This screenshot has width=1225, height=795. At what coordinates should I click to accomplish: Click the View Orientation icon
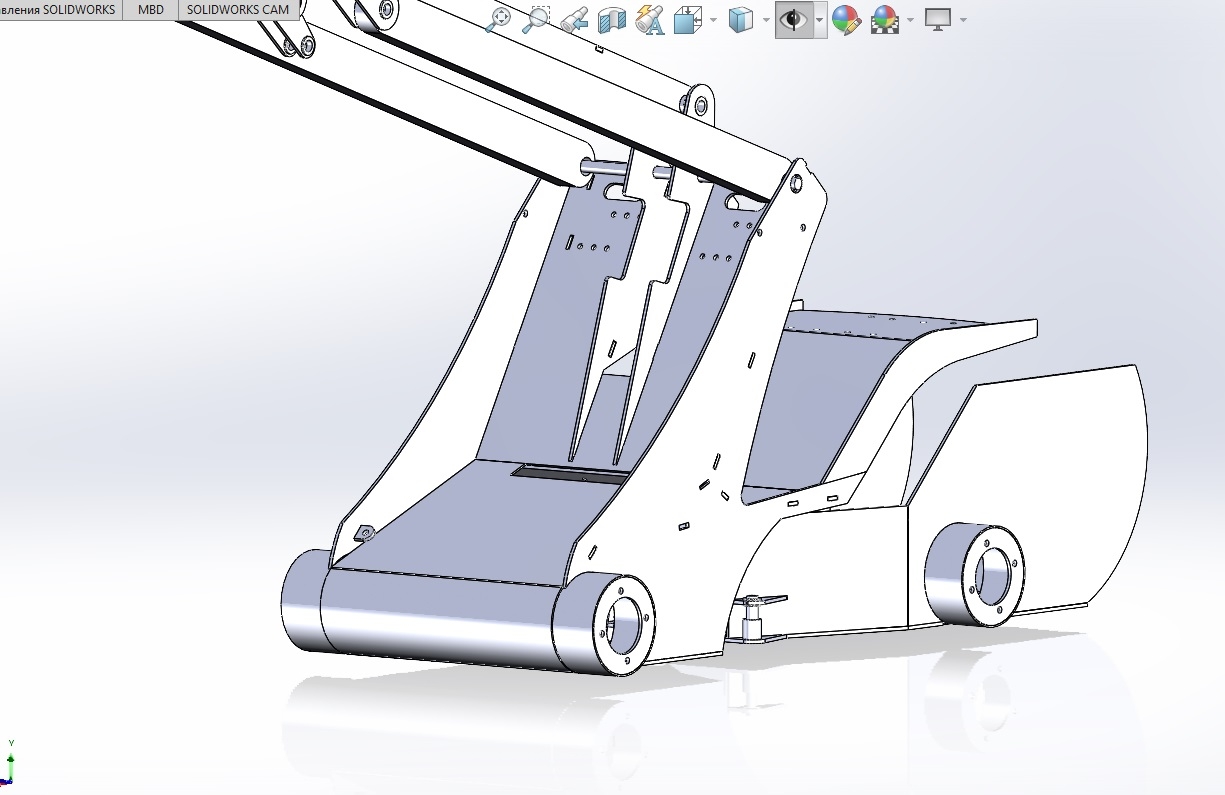(x=687, y=19)
